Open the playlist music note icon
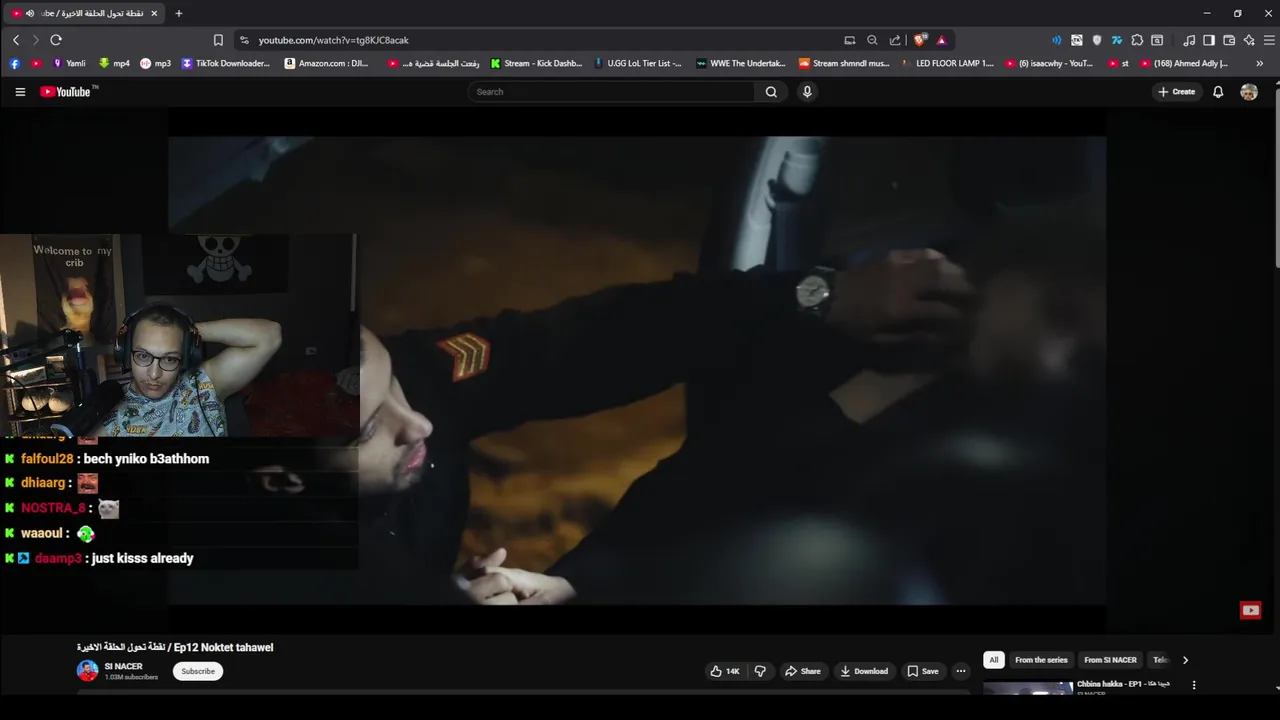 1189,40
